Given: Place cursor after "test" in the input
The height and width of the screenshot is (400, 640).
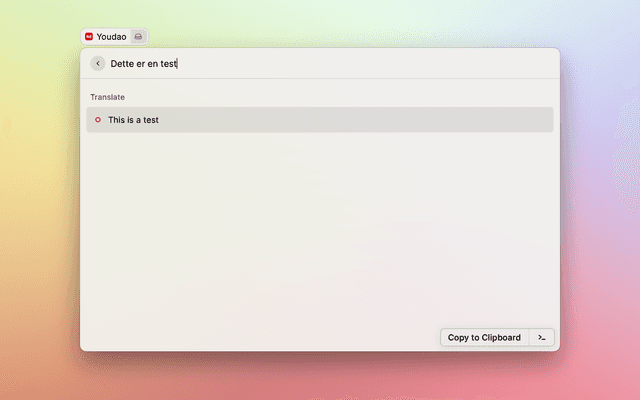Looking at the screenshot, I should [x=177, y=63].
